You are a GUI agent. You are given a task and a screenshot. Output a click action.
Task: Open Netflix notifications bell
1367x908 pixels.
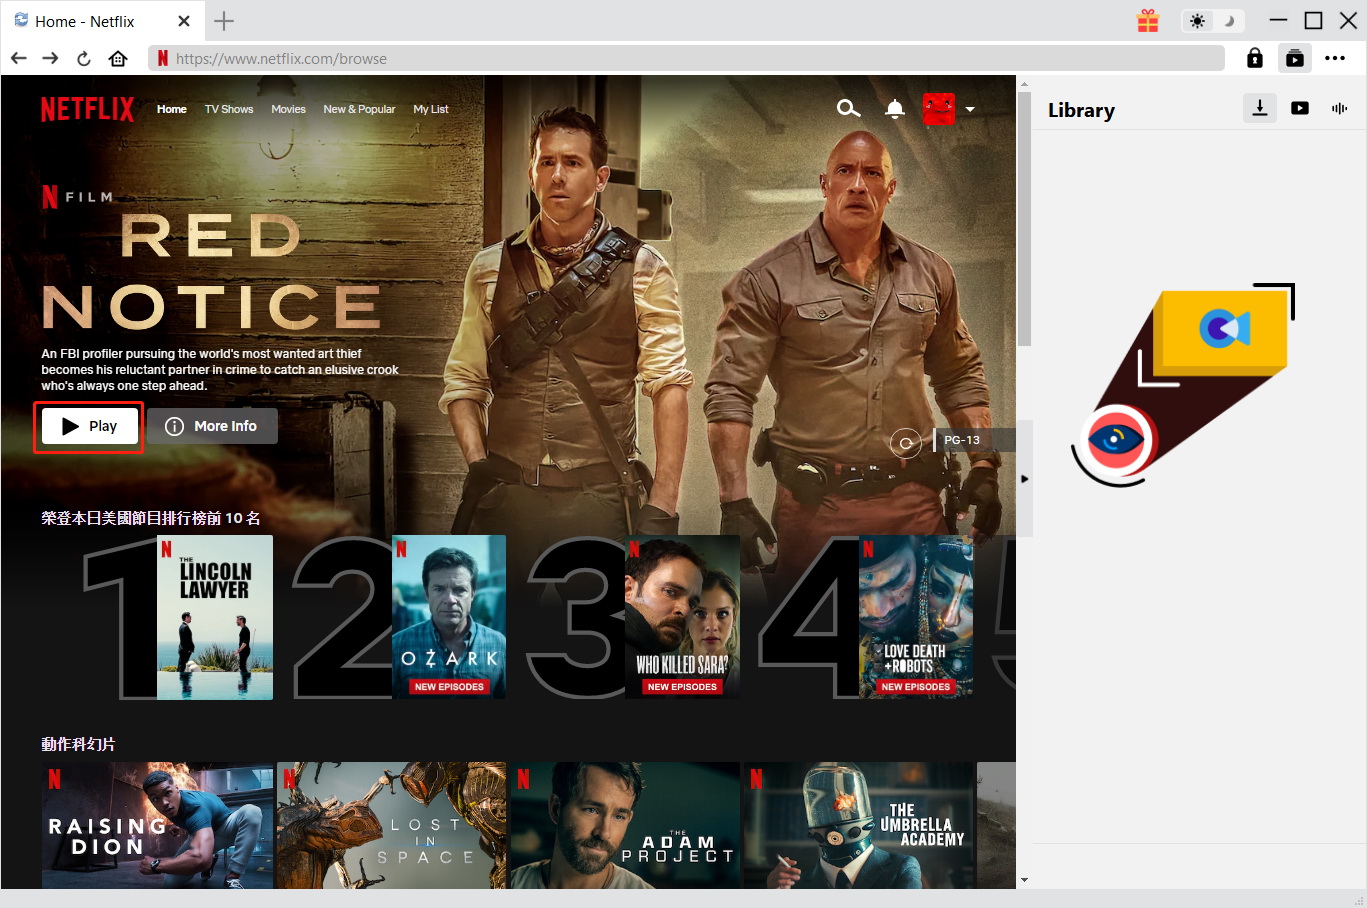click(x=893, y=109)
